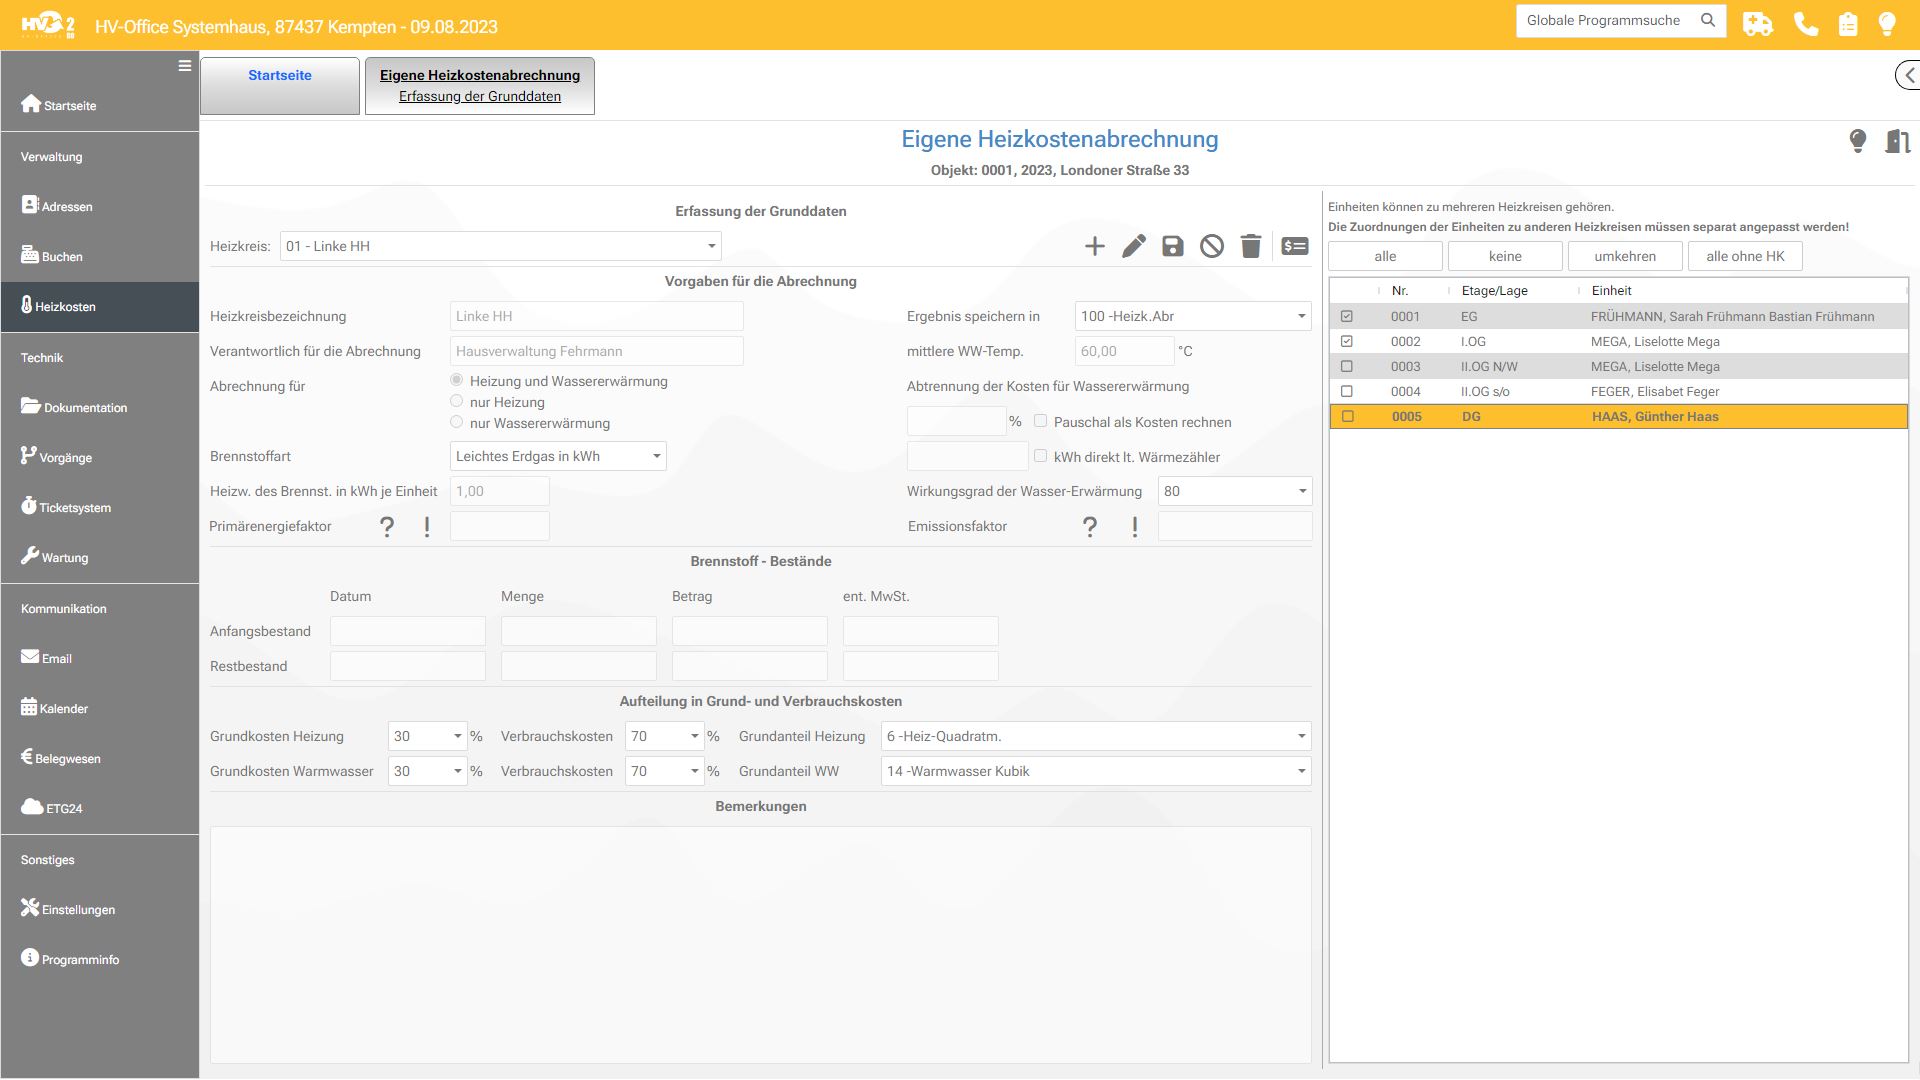The width and height of the screenshot is (1920, 1080).
Task: Check unit 0003 II.OG N/W checkbox
Action: [1347, 366]
